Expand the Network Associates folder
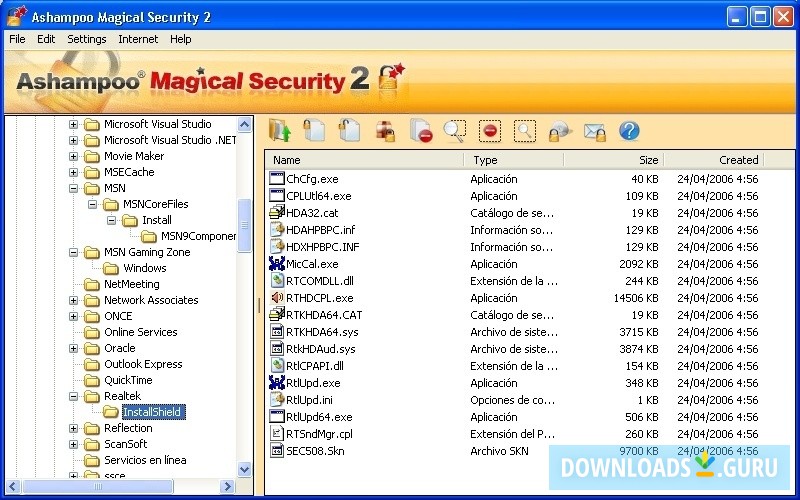 point(73,301)
